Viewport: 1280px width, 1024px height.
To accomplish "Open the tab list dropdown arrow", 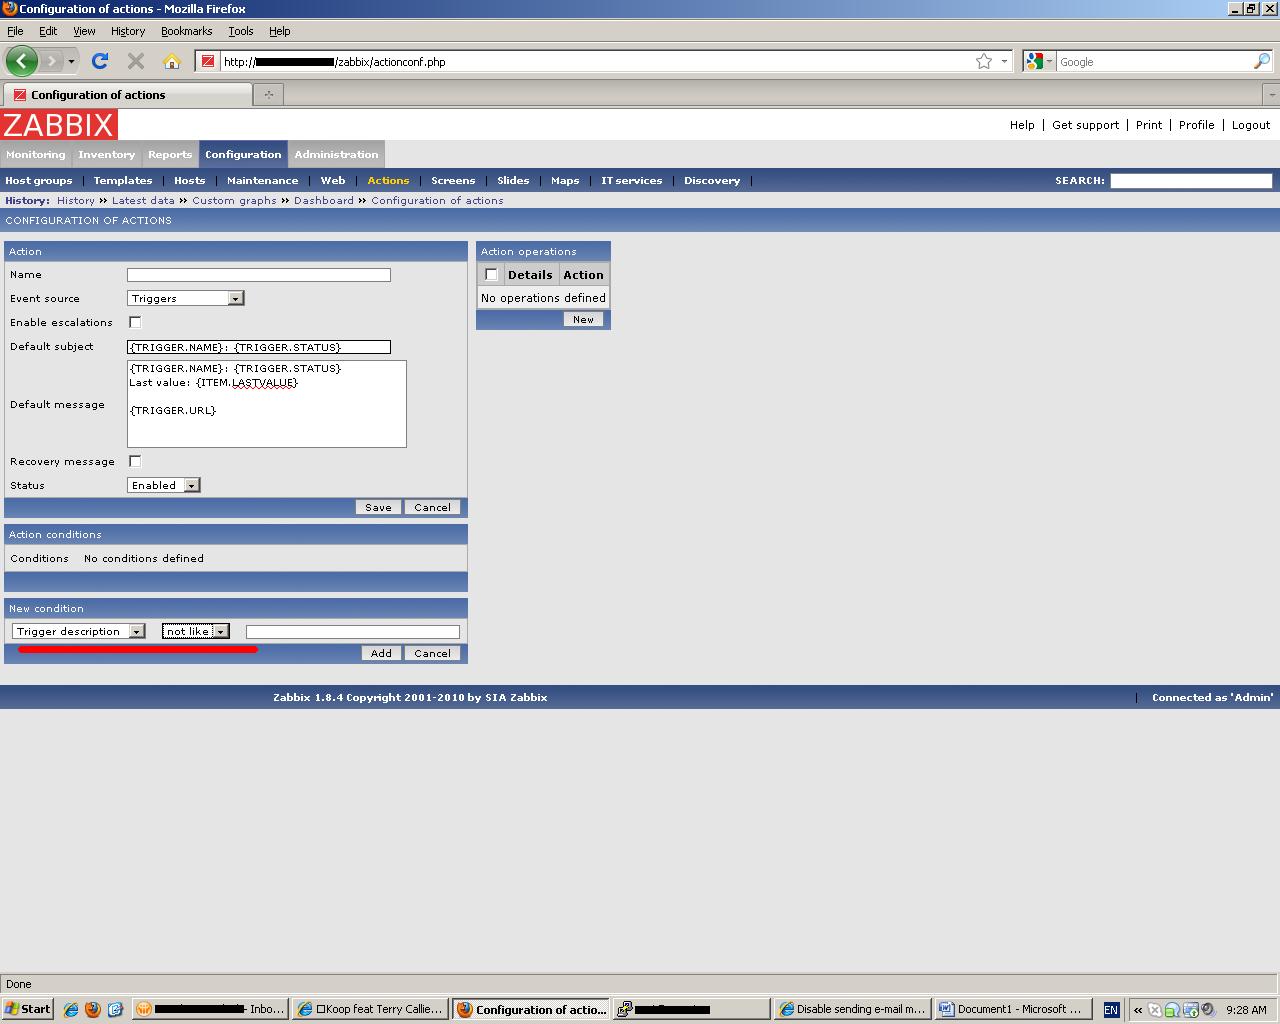I will tap(1271, 94).
